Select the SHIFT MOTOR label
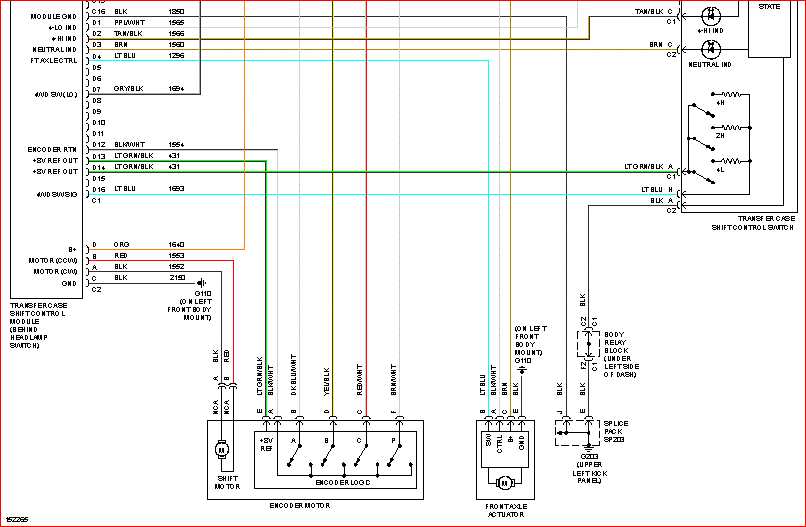This screenshot has height=527, width=806. pyautogui.click(x=227, y=482)
